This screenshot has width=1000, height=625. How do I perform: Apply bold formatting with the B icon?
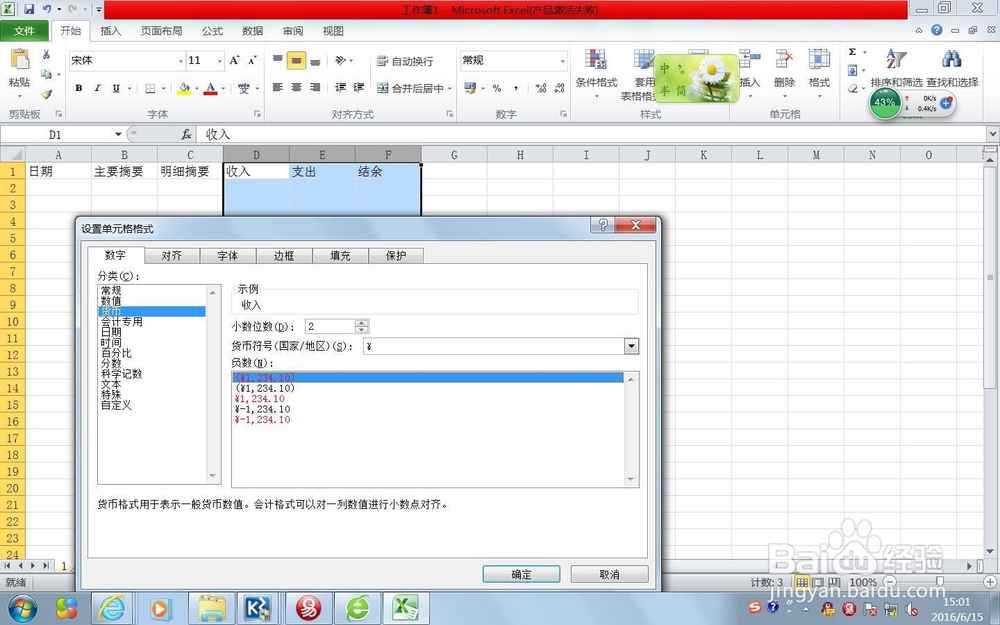[x=78, y=88]
